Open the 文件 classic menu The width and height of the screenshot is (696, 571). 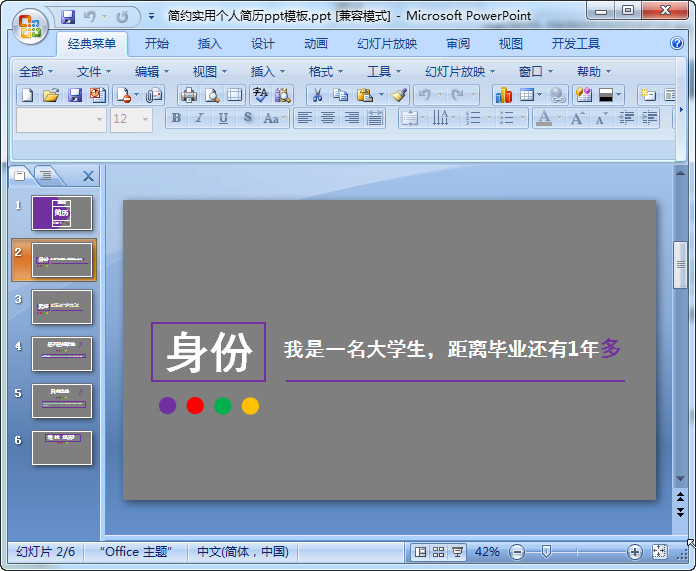click(x=94, y=71)
